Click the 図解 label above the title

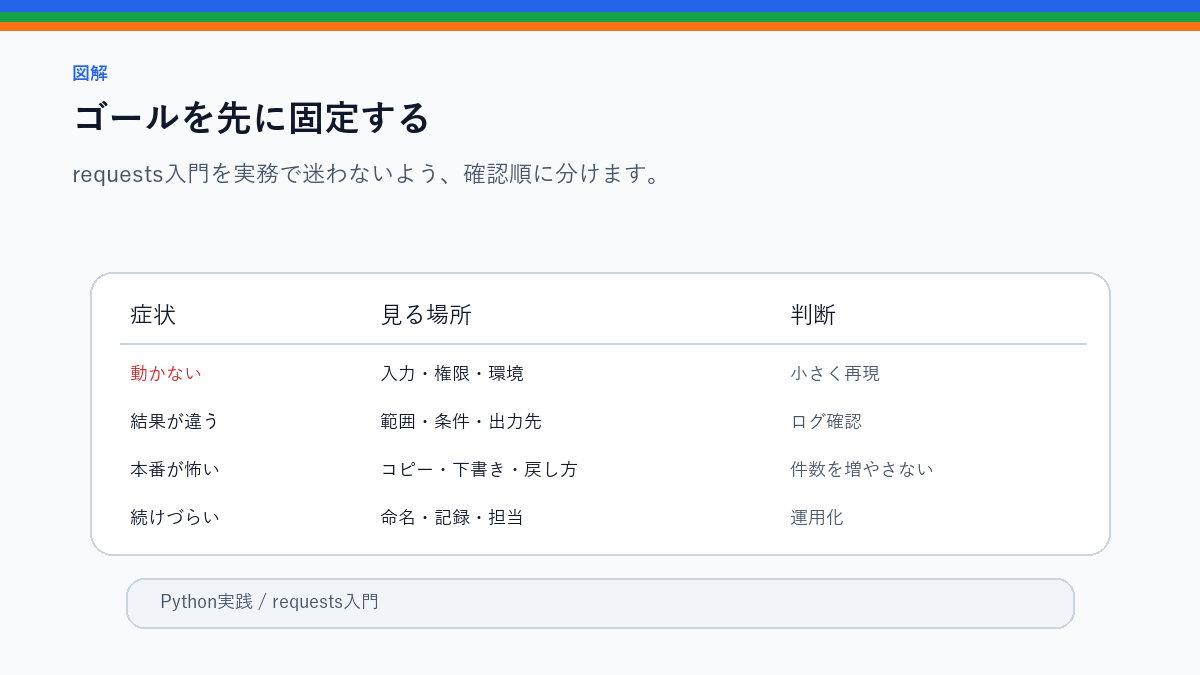(90, 73)
